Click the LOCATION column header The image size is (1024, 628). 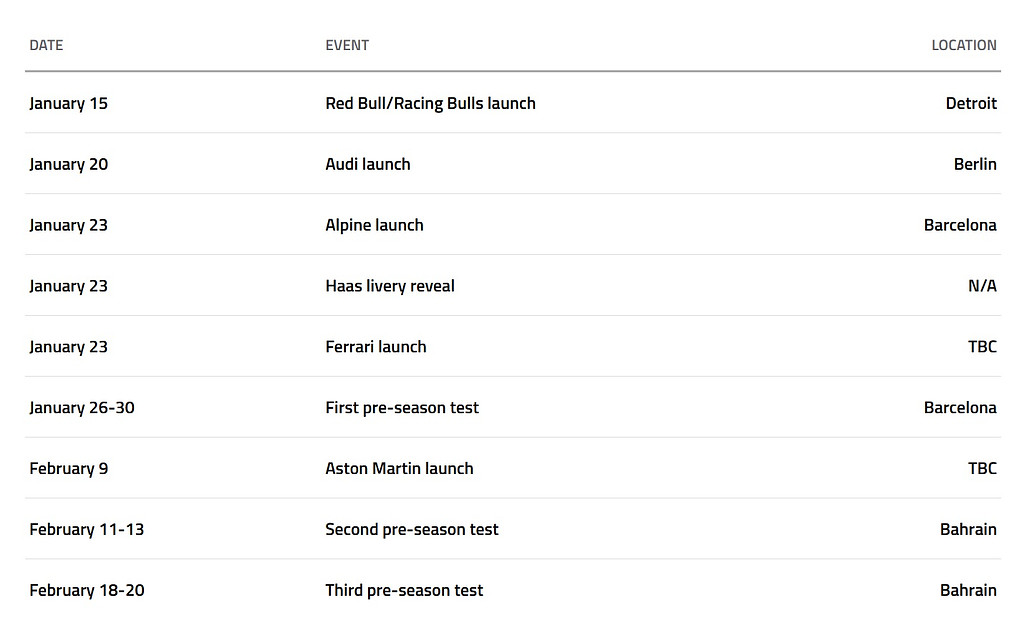(963, 45)
